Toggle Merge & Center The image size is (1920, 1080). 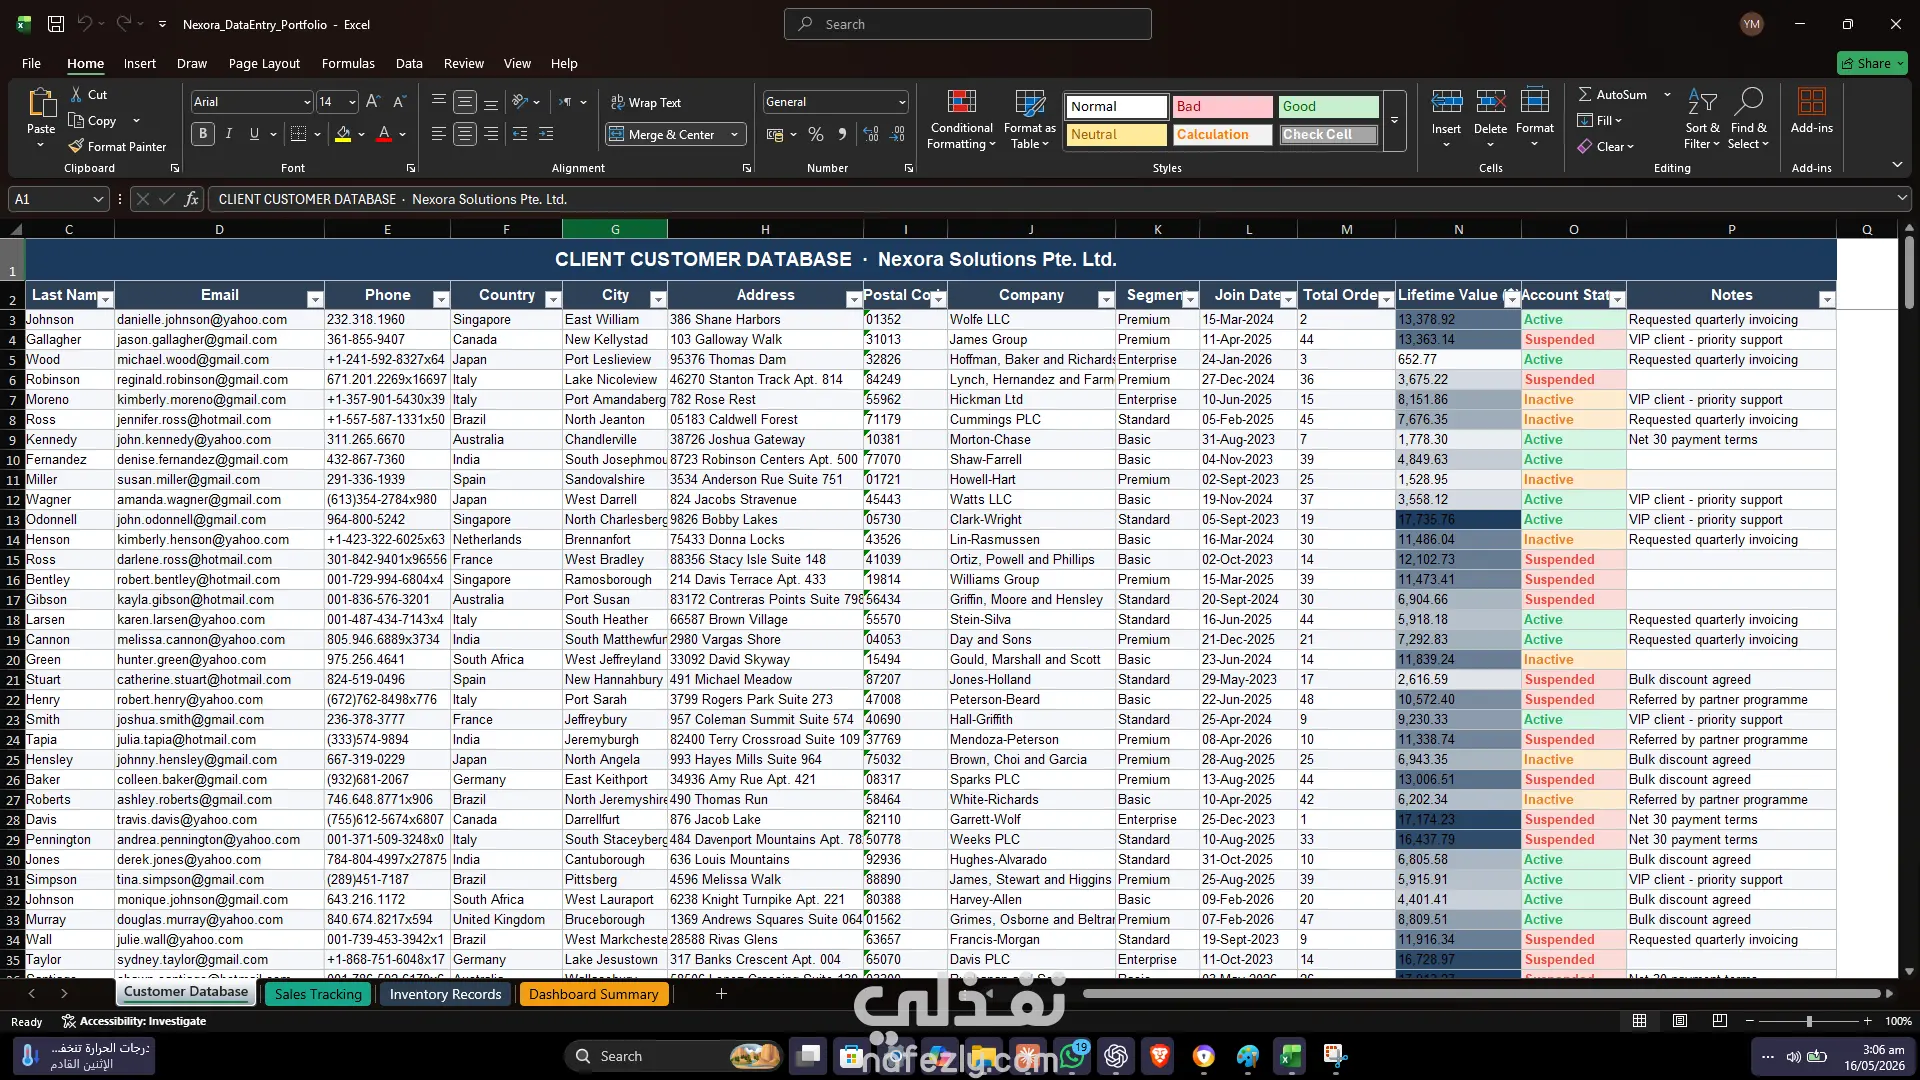663,135
